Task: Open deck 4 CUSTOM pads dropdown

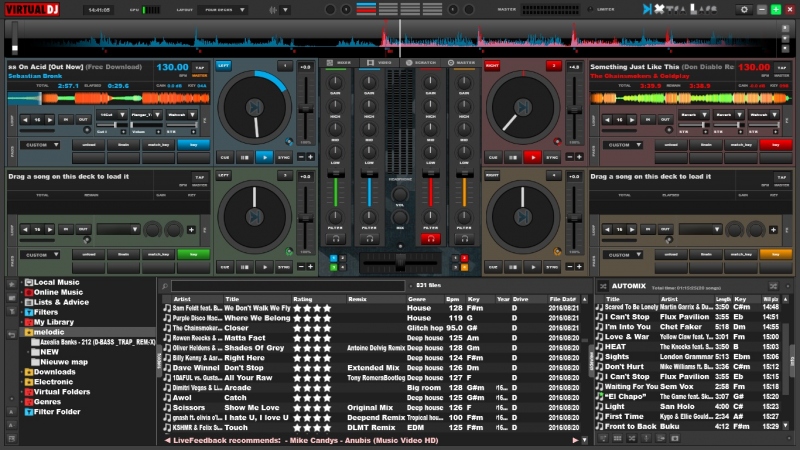Action: pos(622,255)
